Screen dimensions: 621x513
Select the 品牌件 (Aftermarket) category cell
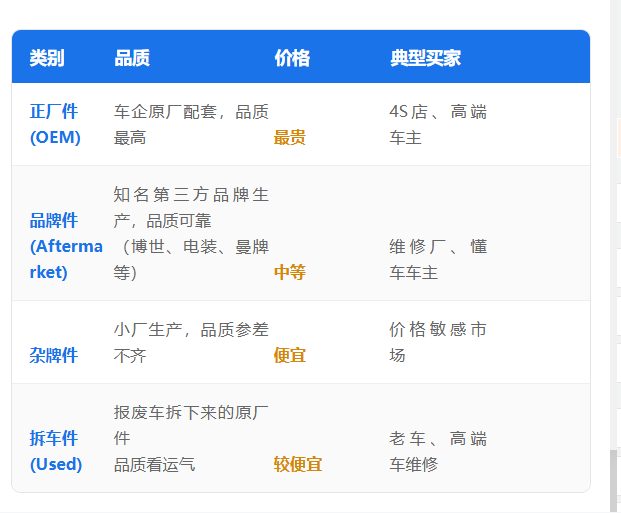66,246
